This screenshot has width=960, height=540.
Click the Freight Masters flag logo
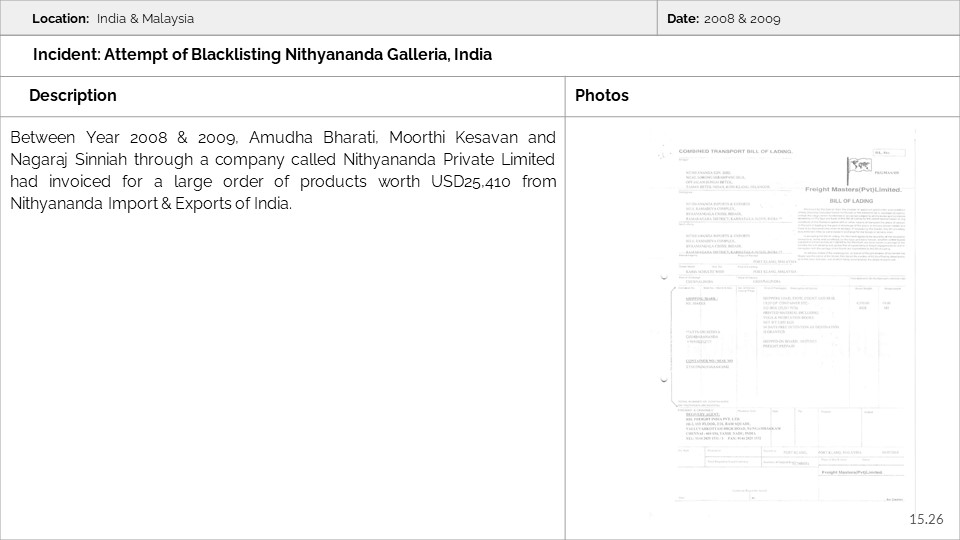click(857, 167)
